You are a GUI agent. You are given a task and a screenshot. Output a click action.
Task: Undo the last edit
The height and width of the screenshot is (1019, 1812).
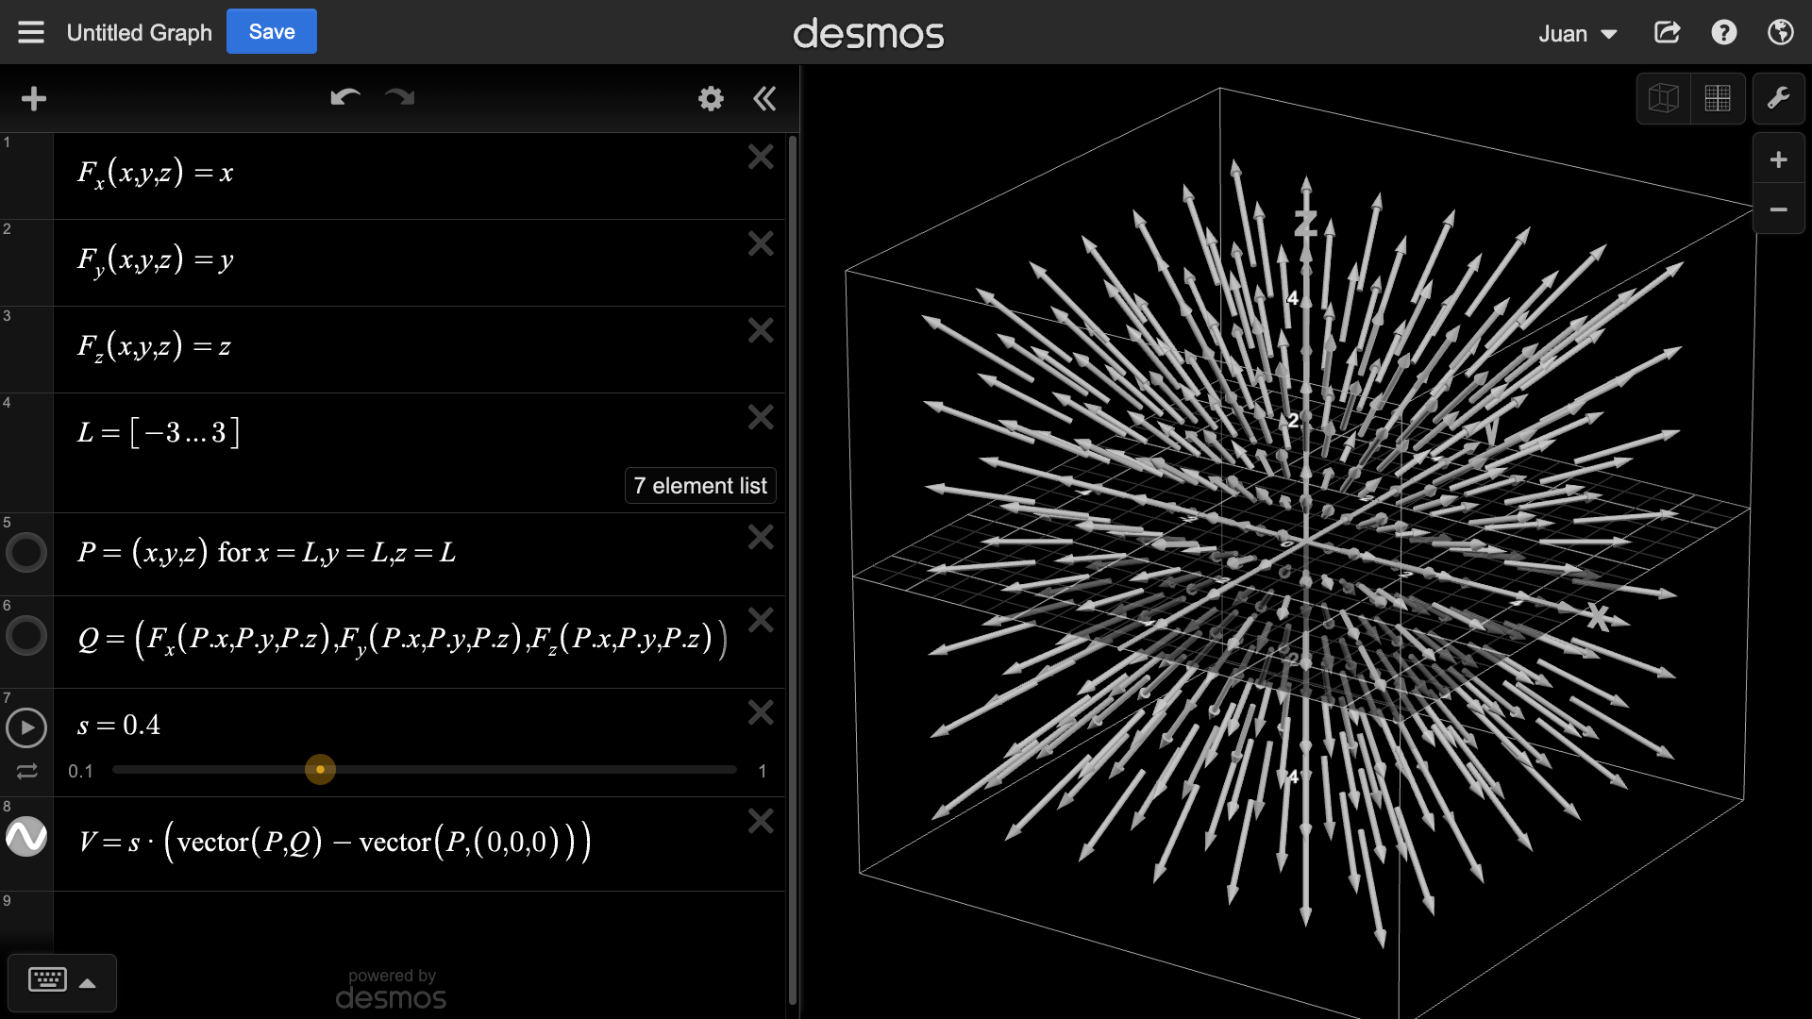[345, 98]
